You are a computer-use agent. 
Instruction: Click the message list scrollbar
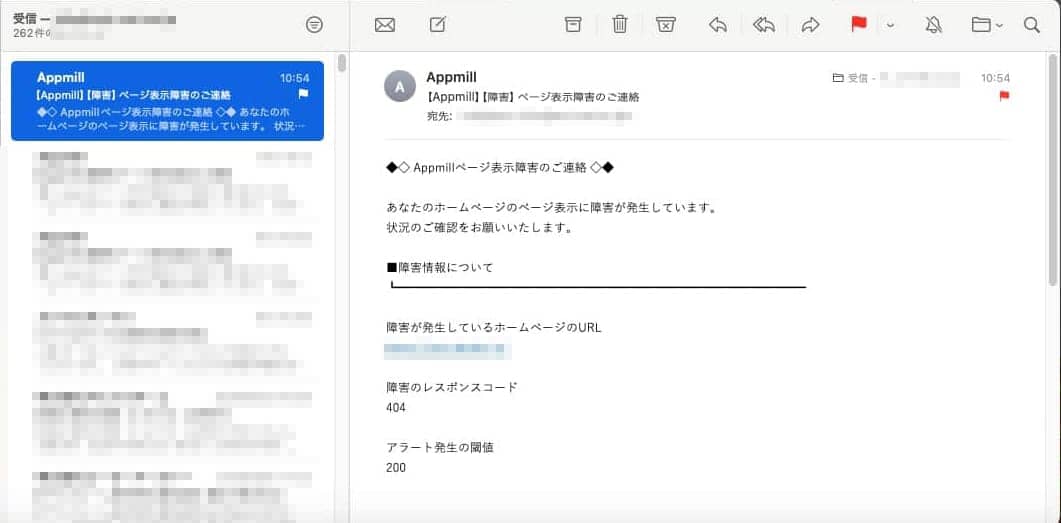(342, 63)
